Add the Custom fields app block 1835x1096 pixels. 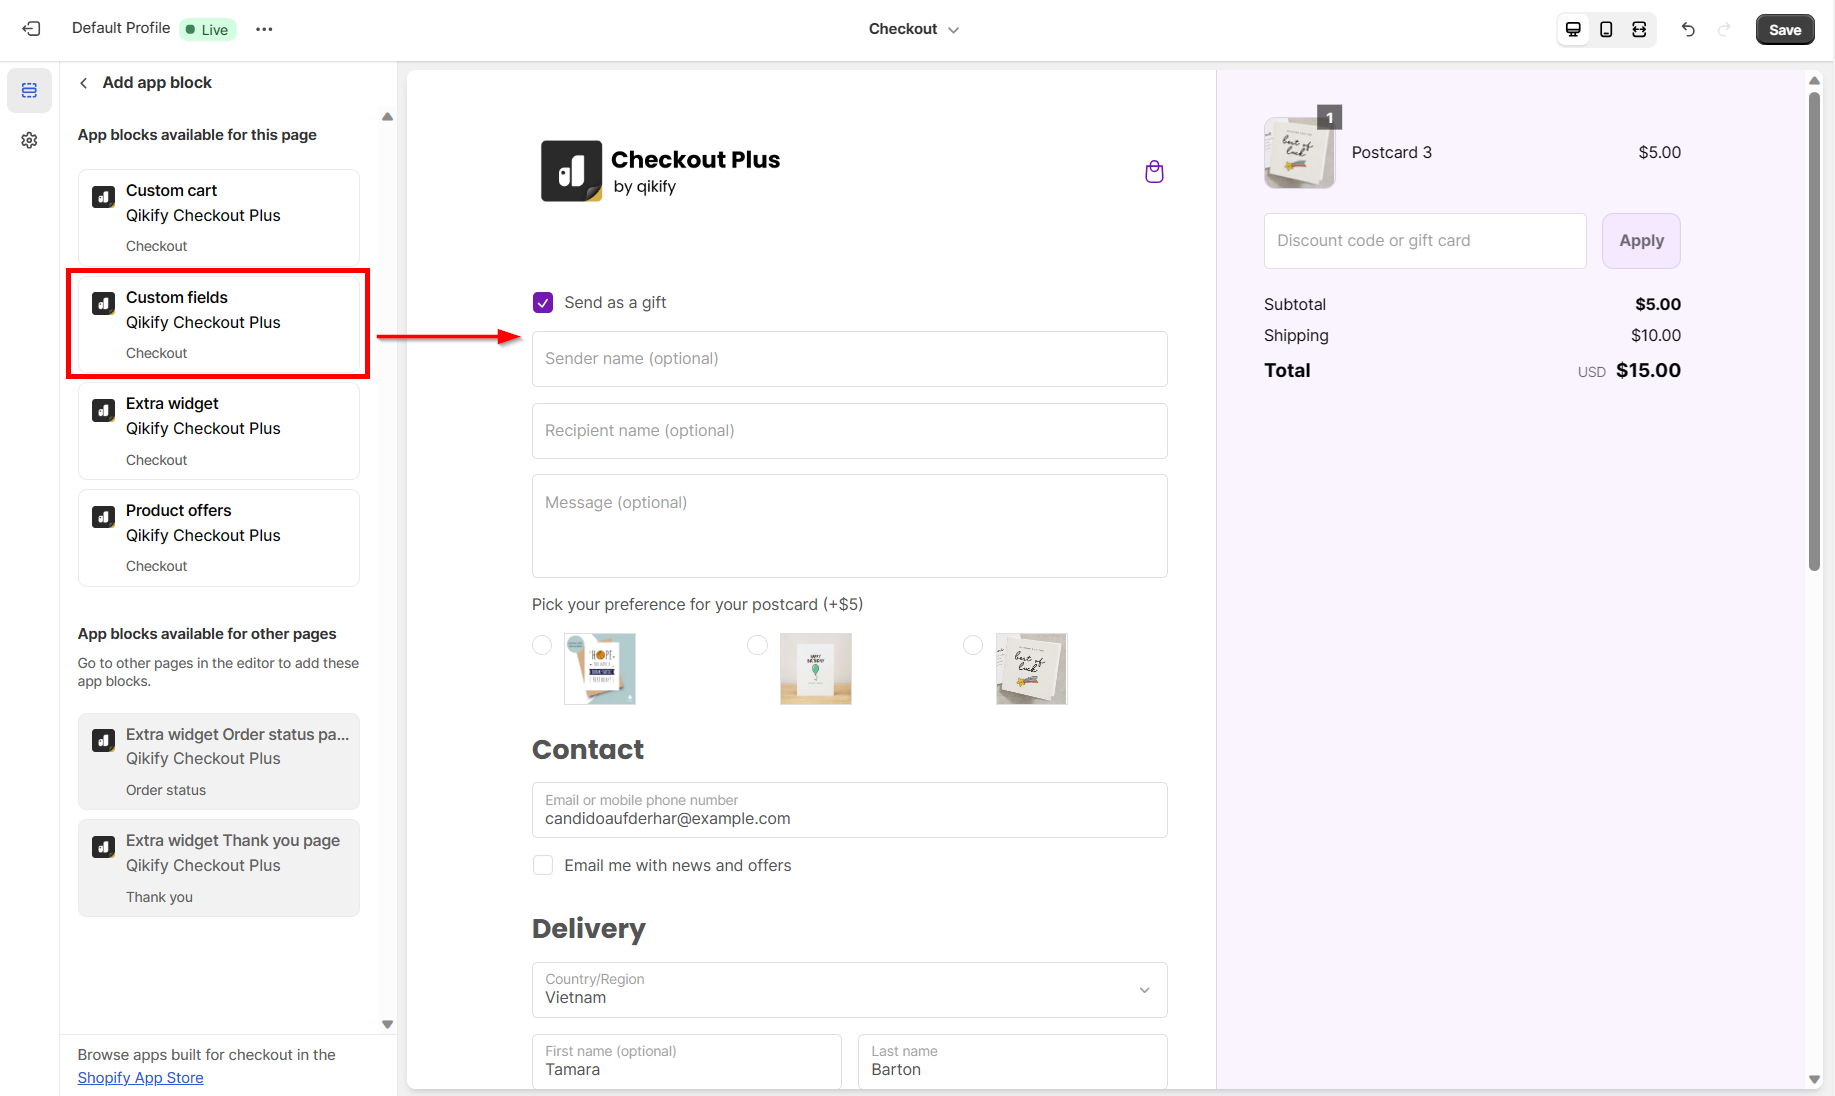(x=219, y=324)
